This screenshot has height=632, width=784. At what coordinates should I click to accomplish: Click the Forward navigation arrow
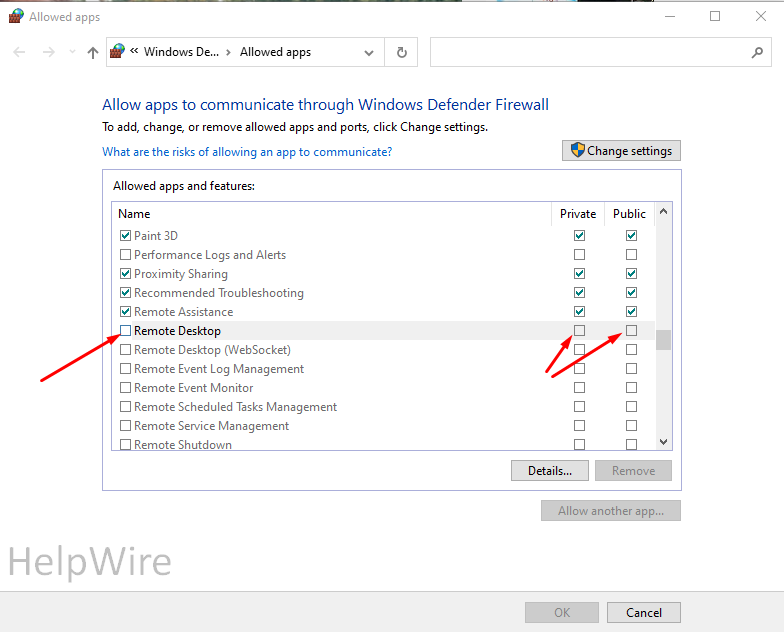click(48, 52)
